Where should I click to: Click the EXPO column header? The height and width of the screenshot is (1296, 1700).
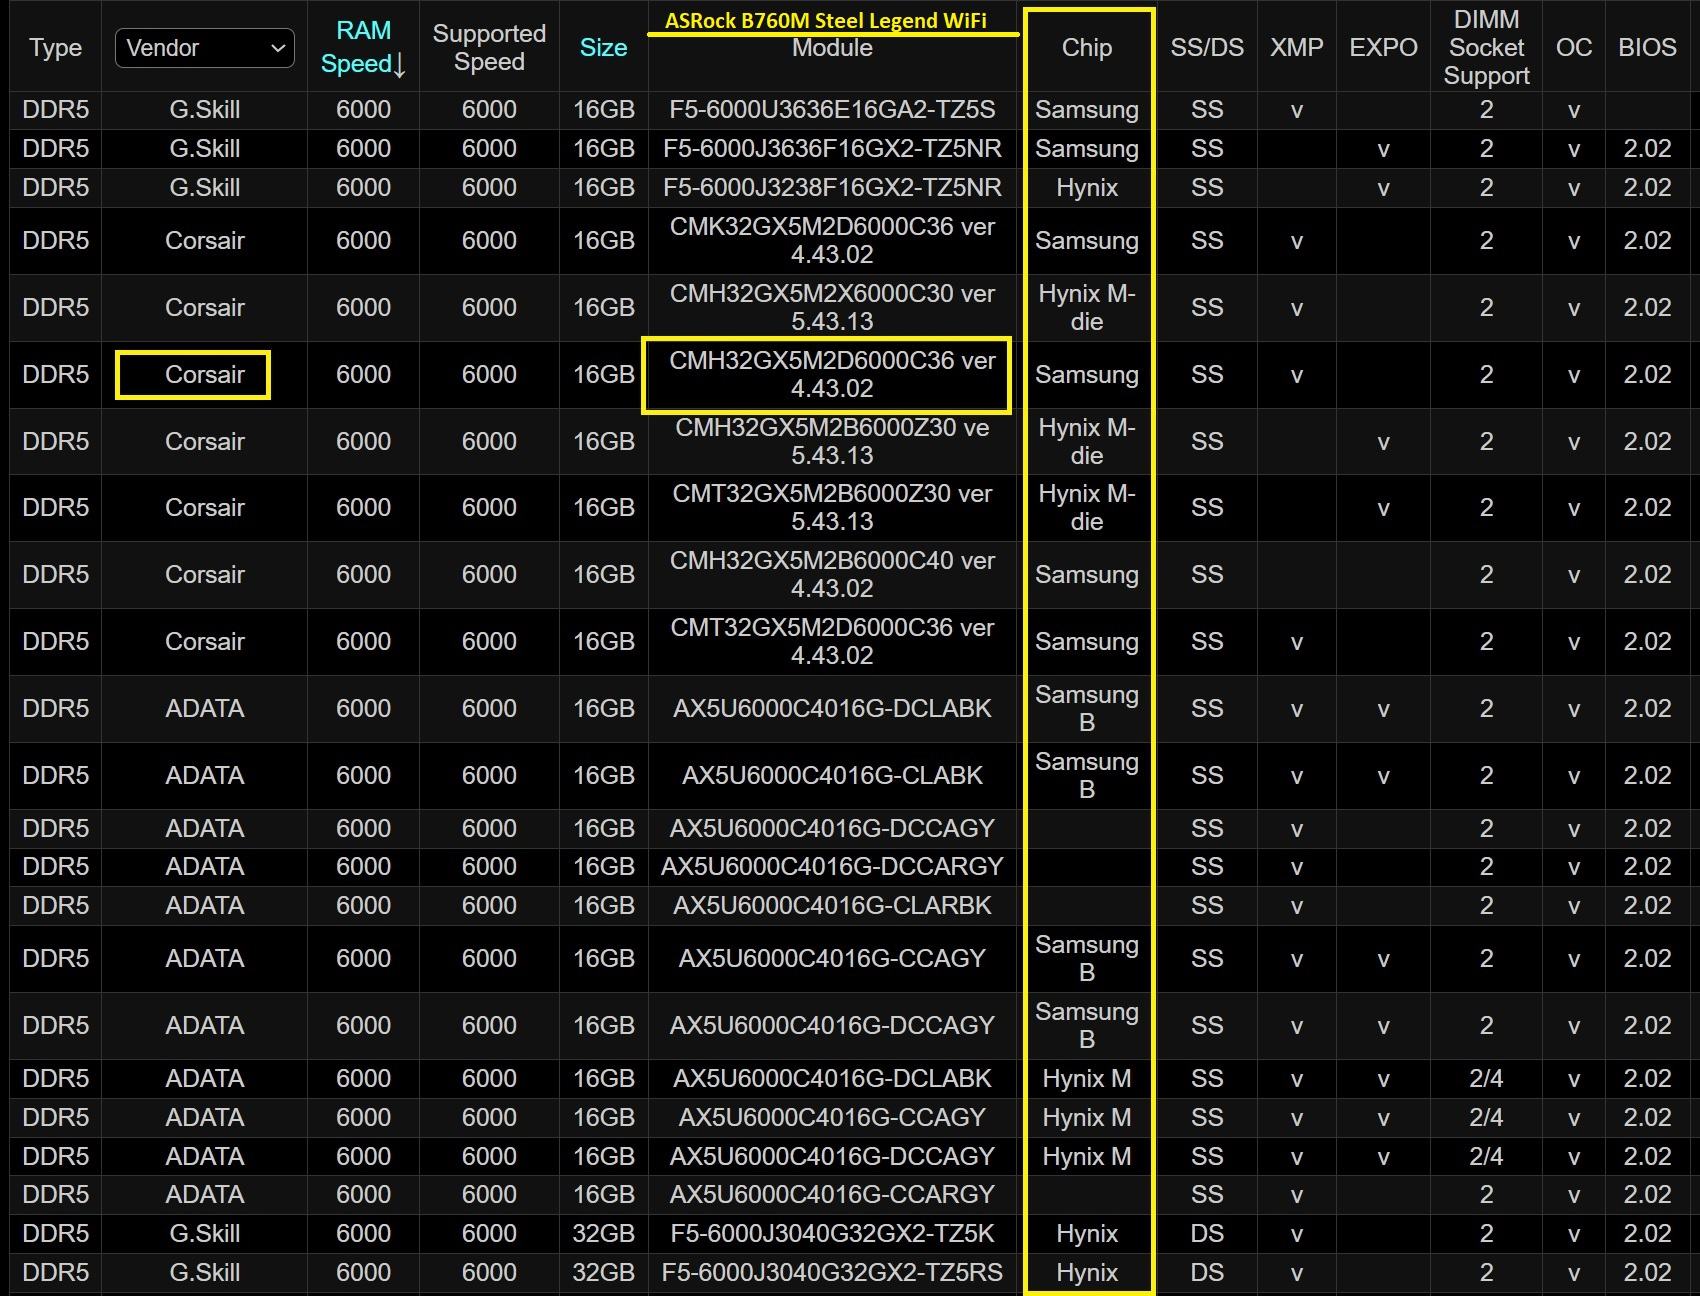[1383, 47]
